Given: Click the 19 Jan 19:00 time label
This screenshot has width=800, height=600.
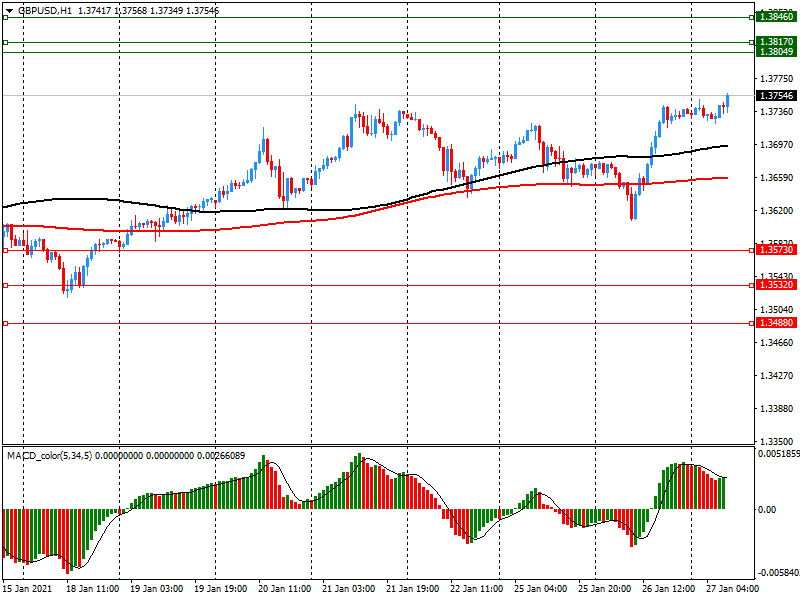Looking at the screenshot, I should click(x=220, y=589).
